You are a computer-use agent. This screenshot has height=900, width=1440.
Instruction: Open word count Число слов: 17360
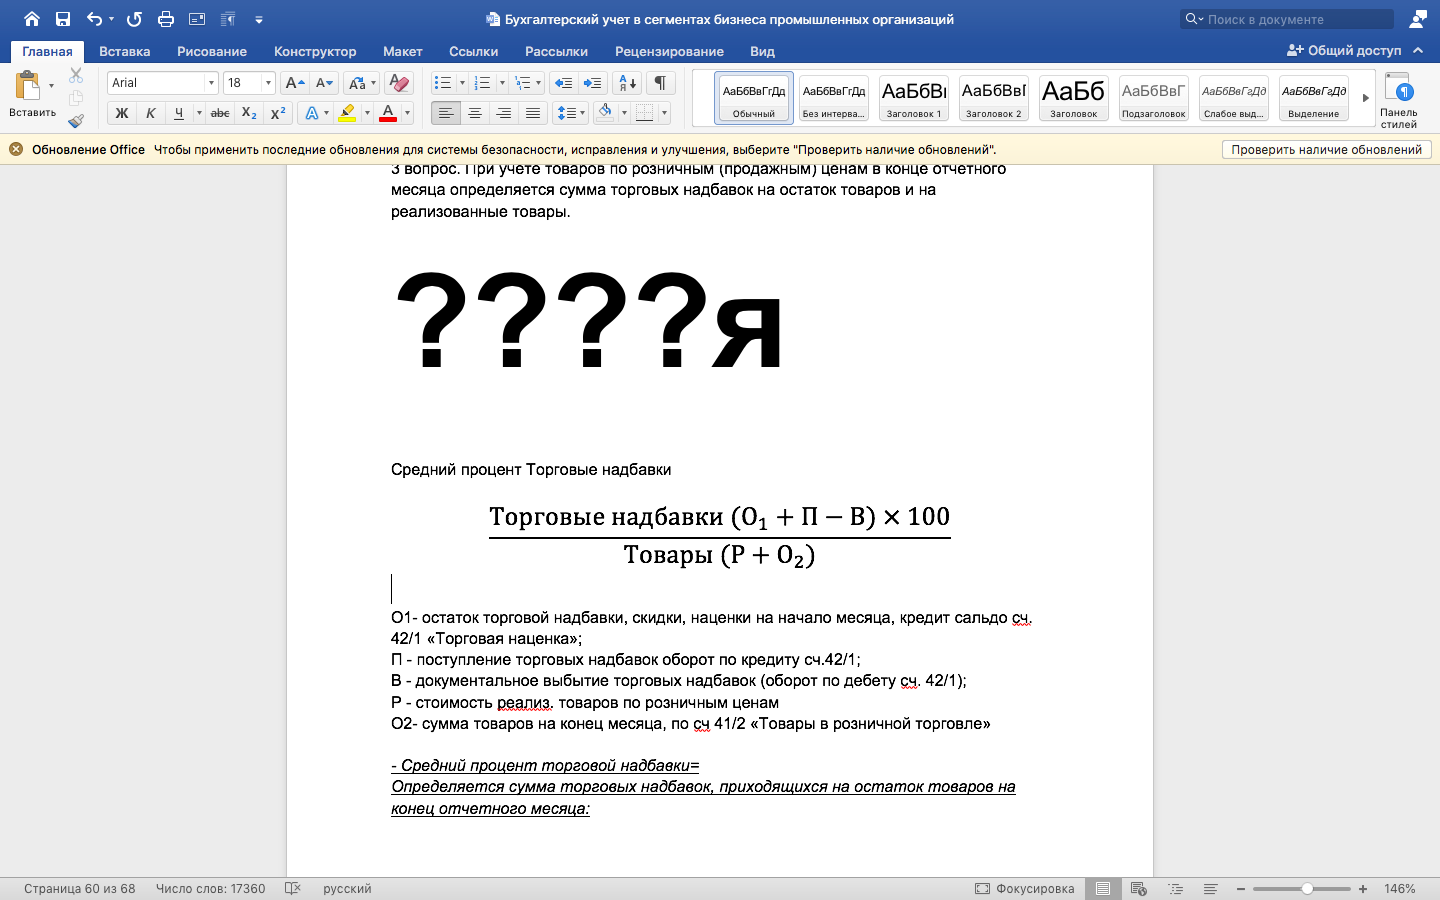point(210,888)
